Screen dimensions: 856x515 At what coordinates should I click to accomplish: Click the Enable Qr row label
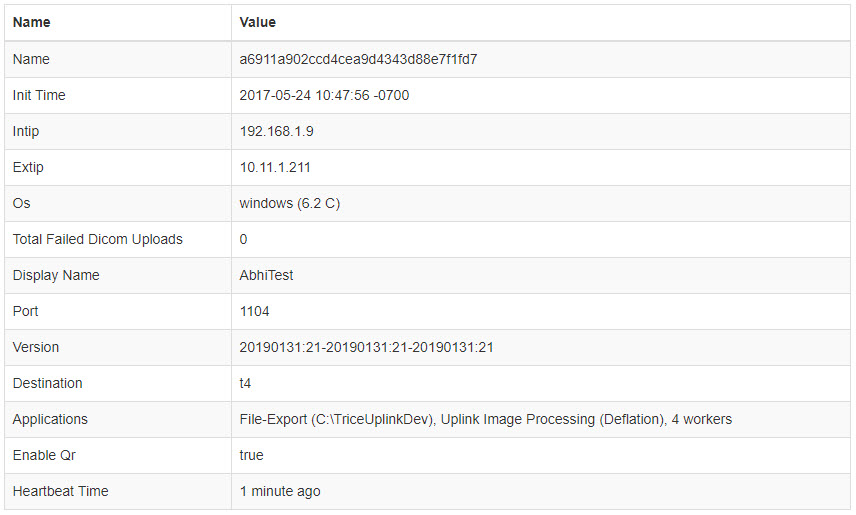click(44, 455)
